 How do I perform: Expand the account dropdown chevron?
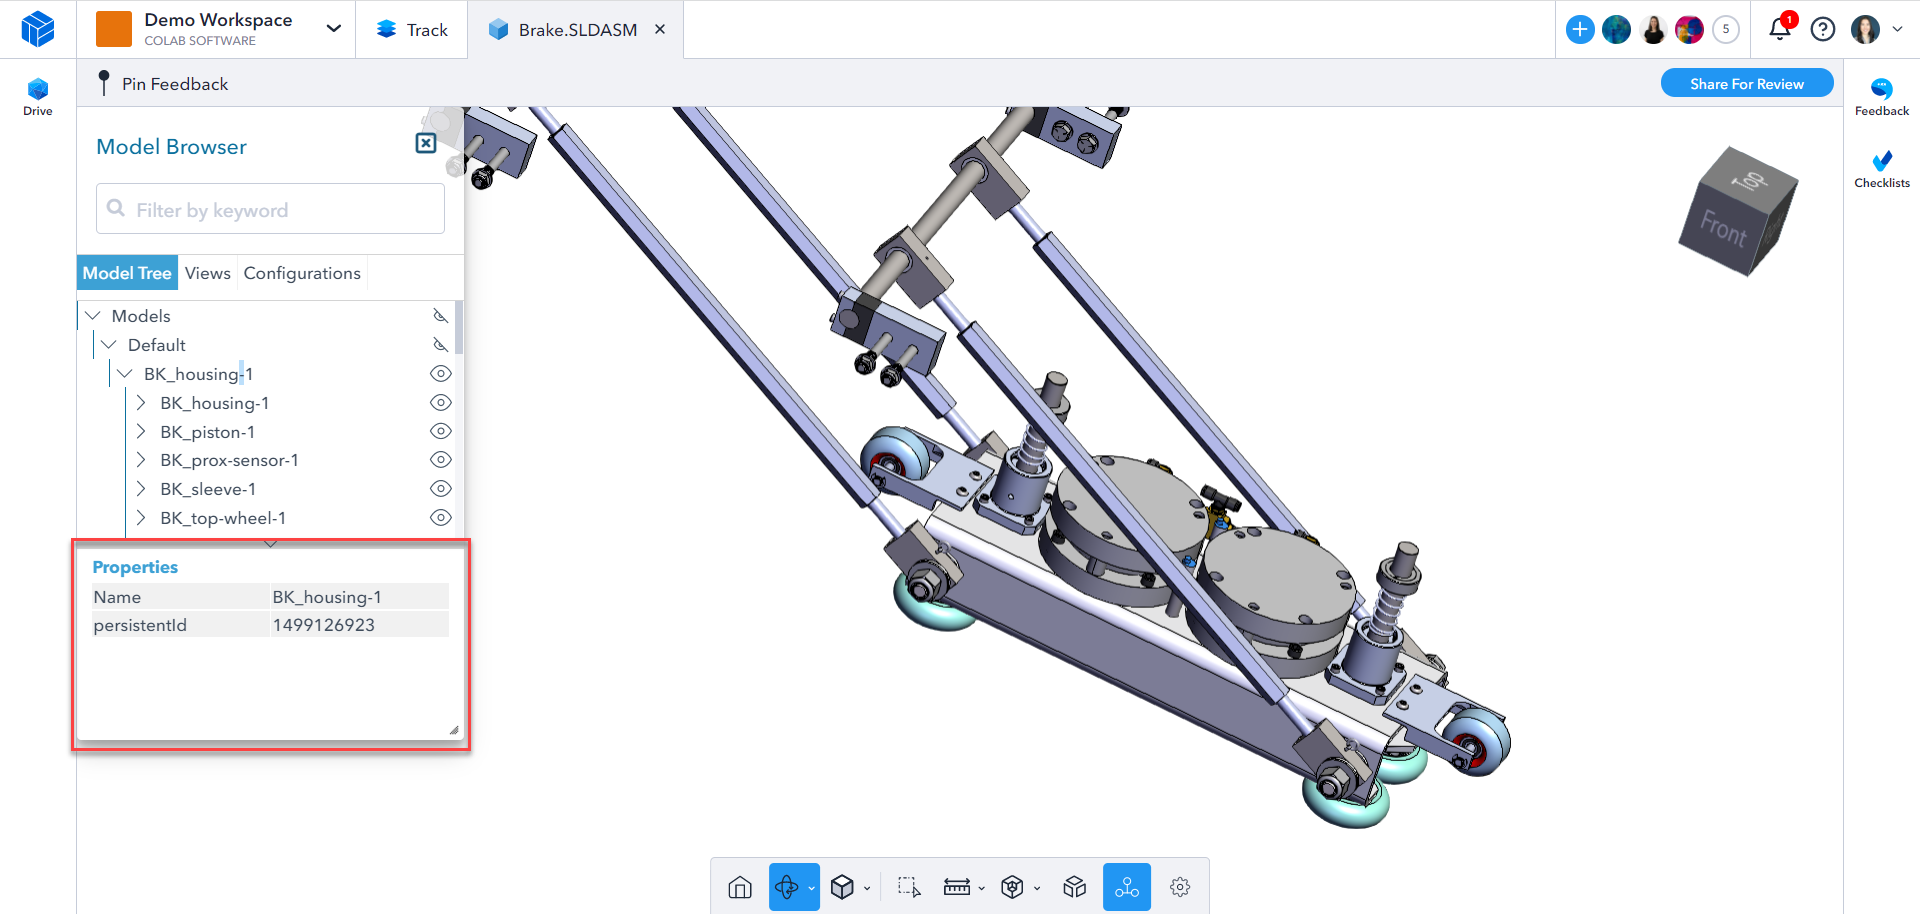point(1897,29)
